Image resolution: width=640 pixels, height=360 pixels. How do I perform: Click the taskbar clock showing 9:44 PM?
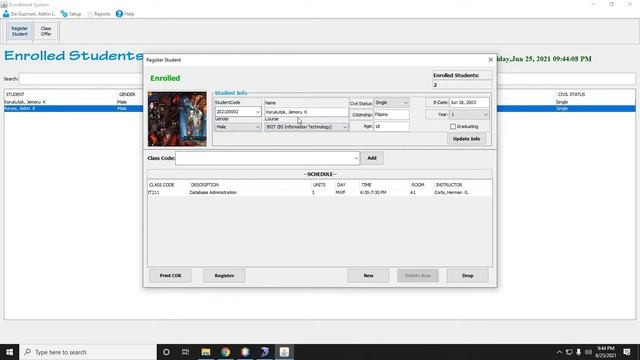coord(606,352)
